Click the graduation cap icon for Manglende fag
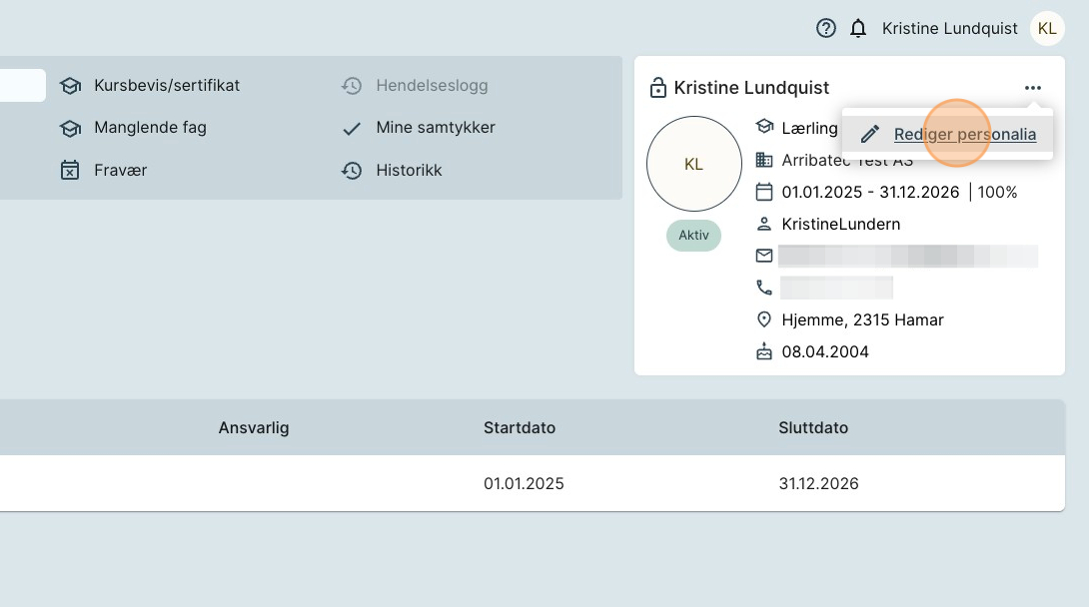 click(70, 128)
